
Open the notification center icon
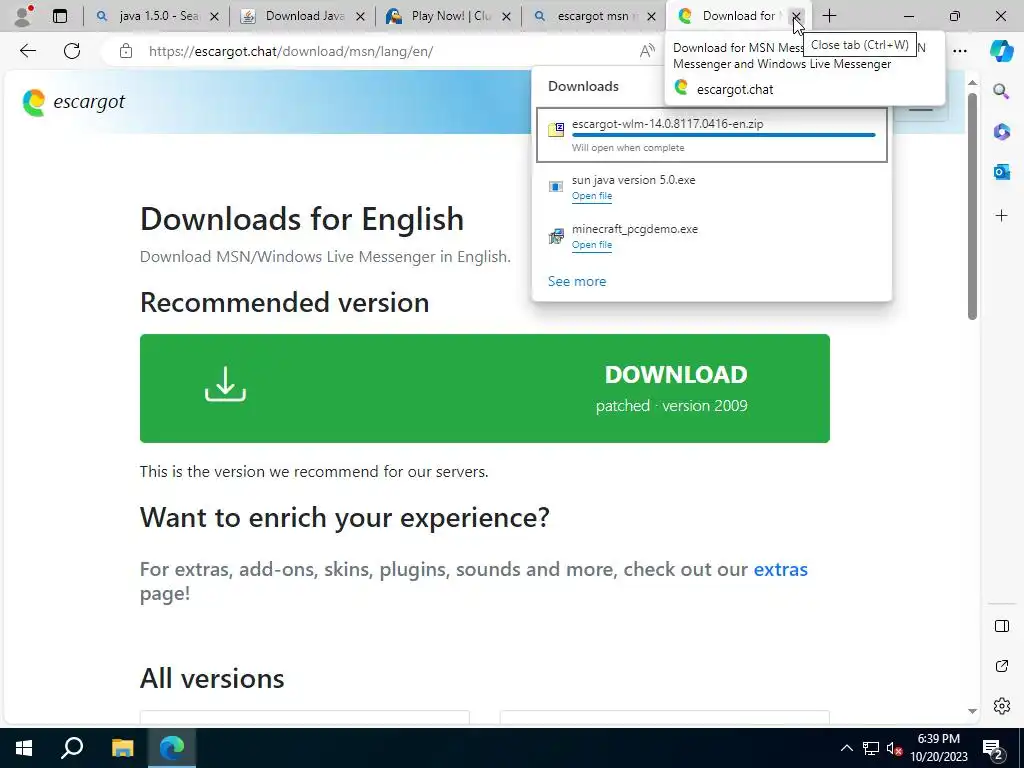pos(992,748)
